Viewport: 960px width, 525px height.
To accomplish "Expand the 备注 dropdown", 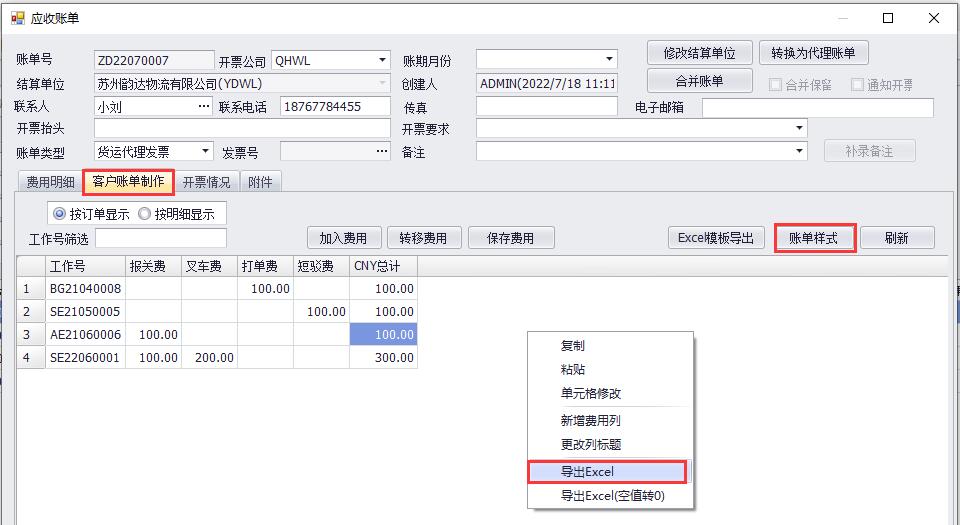I will pyautogui.click(x=799, y=151).
